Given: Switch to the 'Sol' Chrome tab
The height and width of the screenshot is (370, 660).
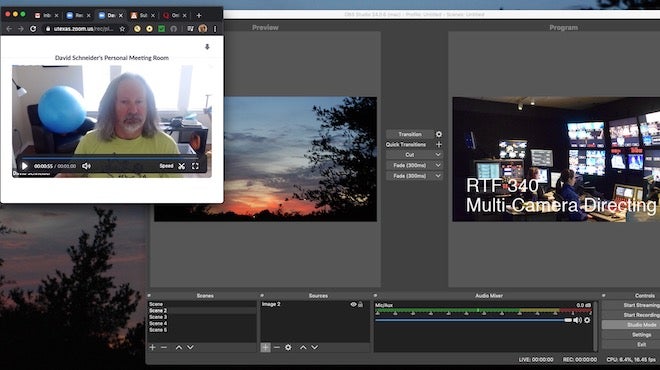Looking at the screenshot, I should (x=142, y=15).
